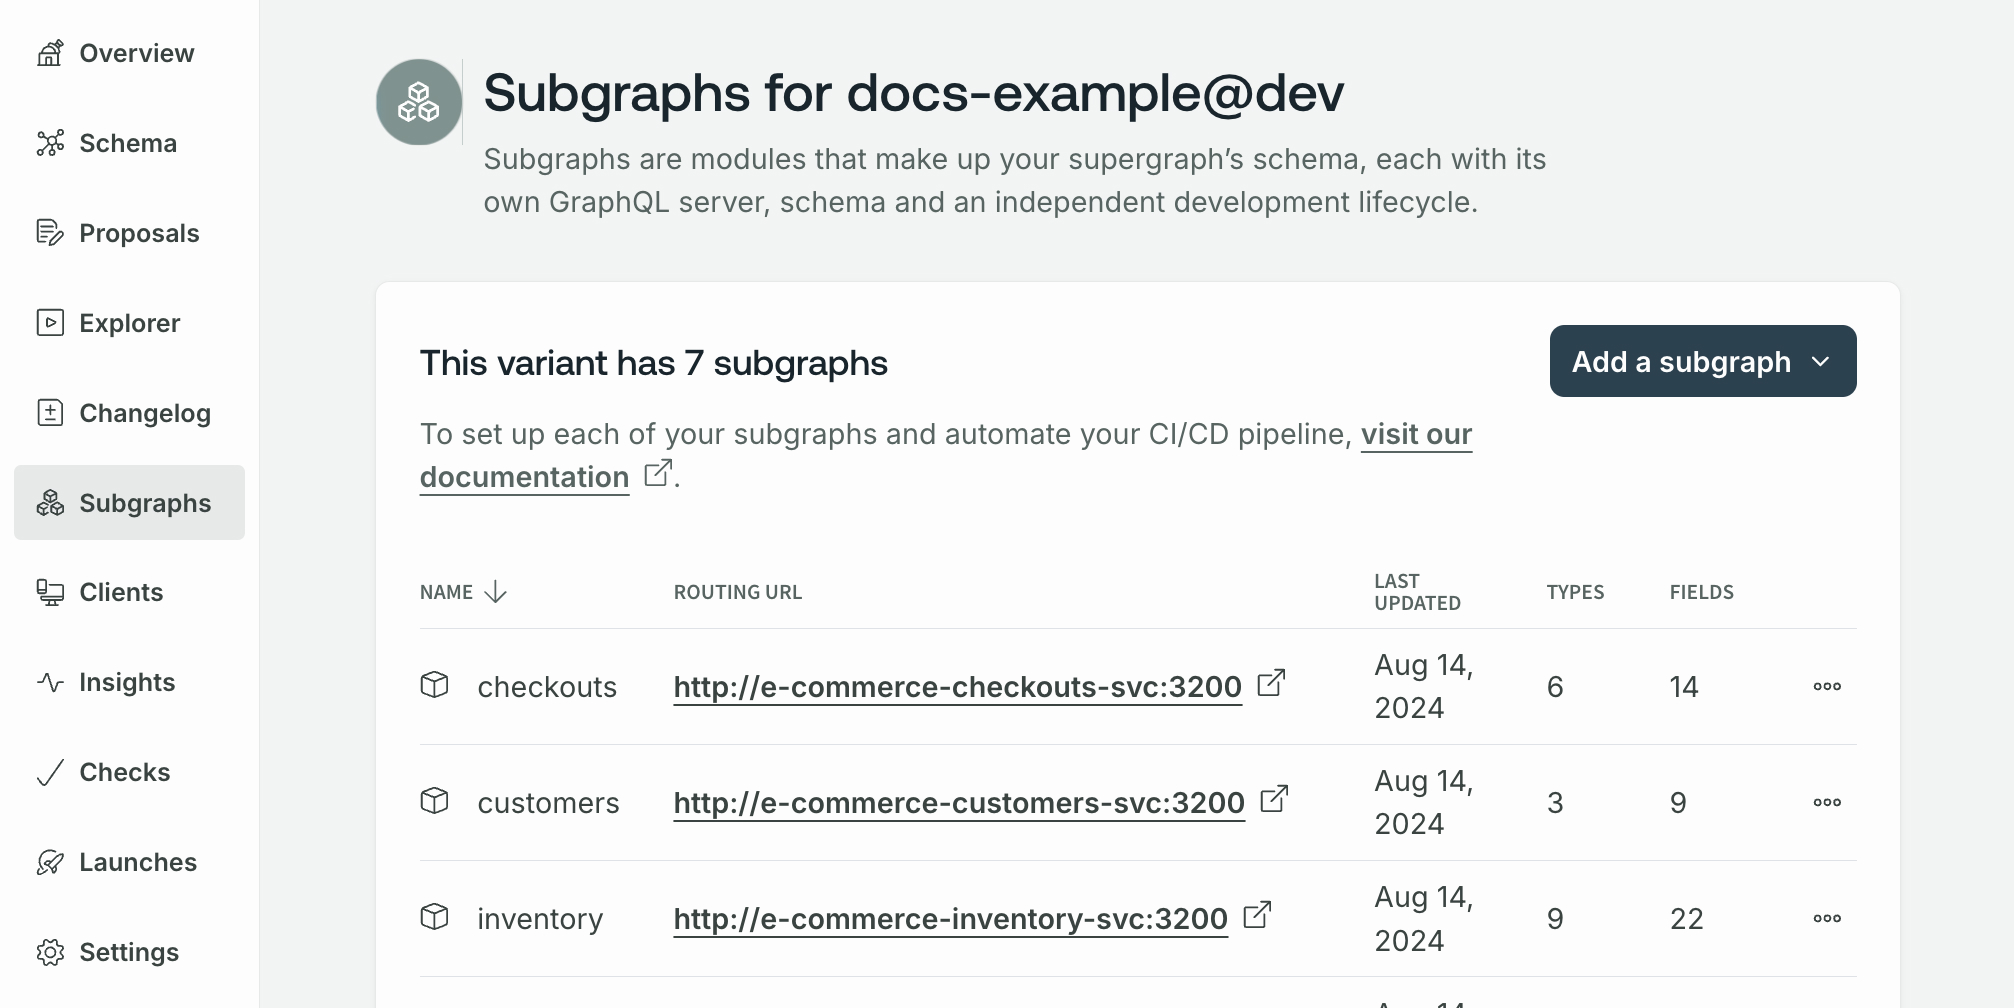Click the Clients monitor icon
The image size is (2014, 1008).
tap(50, 592)
